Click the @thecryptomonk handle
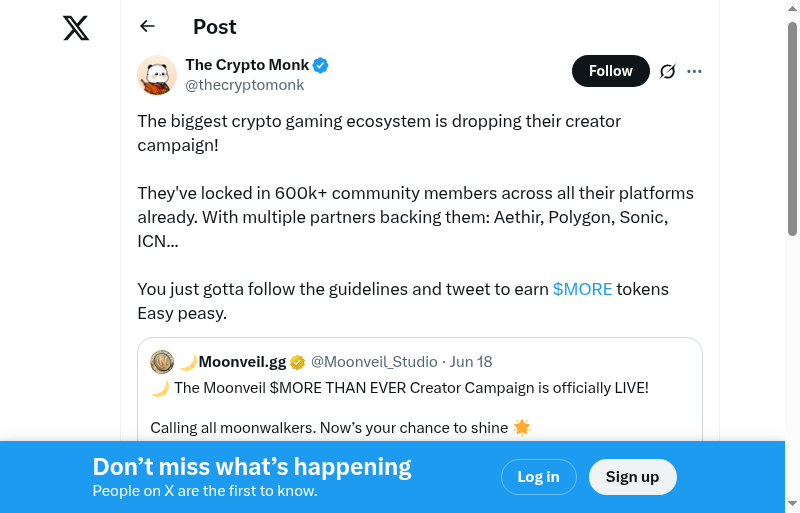Screen dimensions: 800x513 pos(244,85)
